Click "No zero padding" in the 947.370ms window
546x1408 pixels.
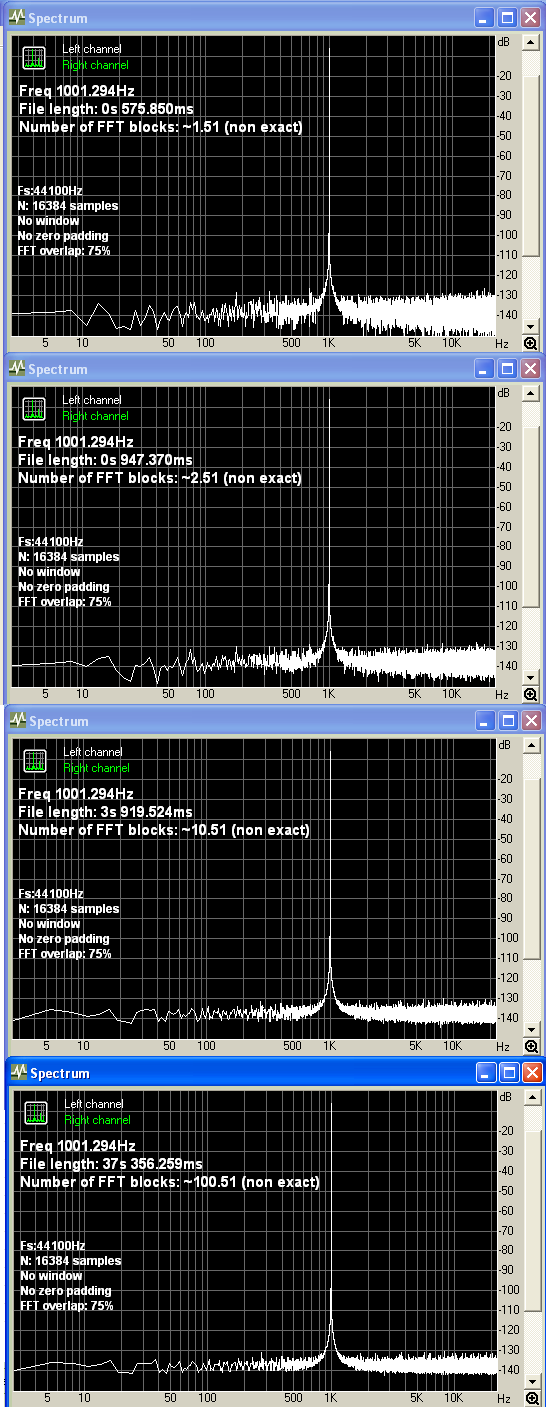tap(63, 586)
